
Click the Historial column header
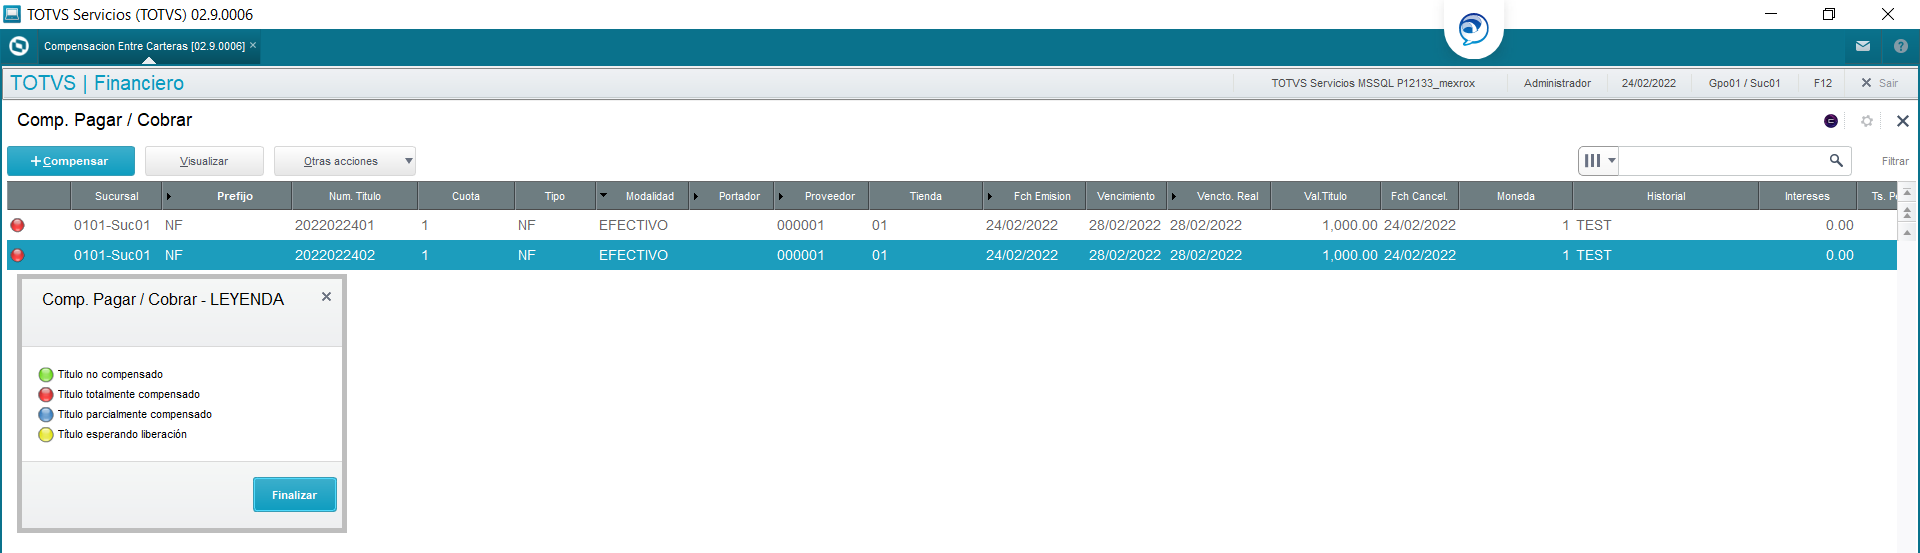coord(1666,196)
